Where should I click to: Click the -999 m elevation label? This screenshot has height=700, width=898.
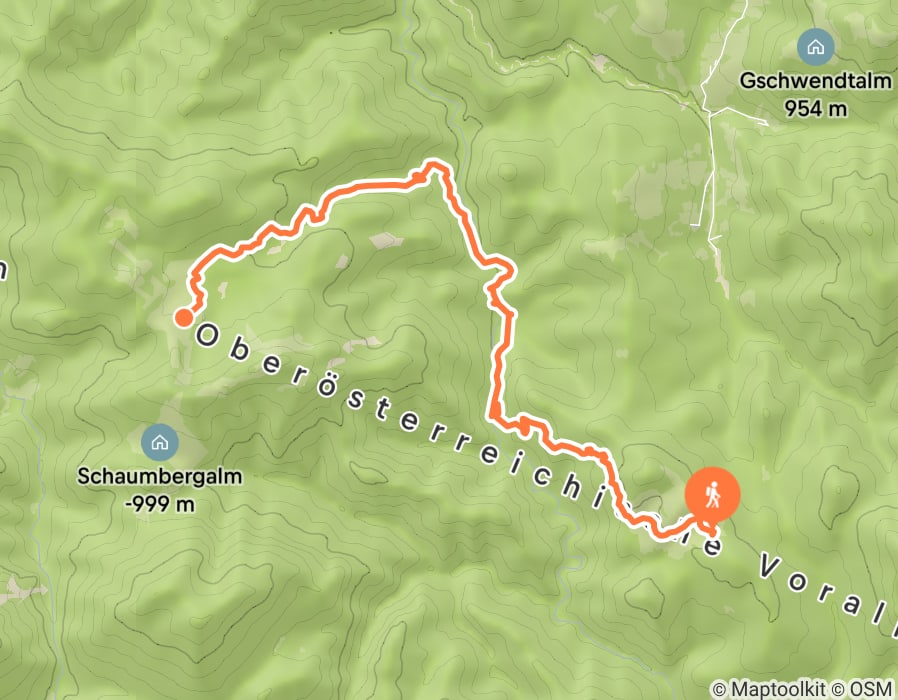(x=160, y=504)
